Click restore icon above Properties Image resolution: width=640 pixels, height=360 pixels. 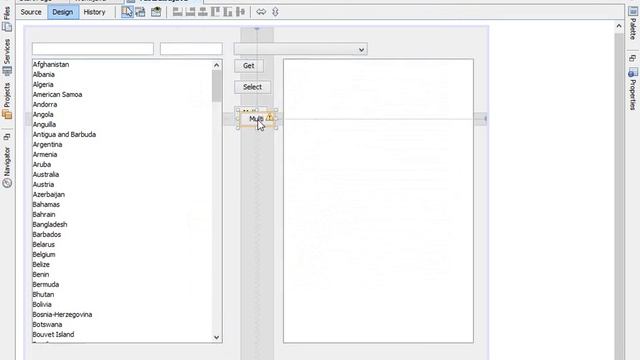[x=633, y=58]
